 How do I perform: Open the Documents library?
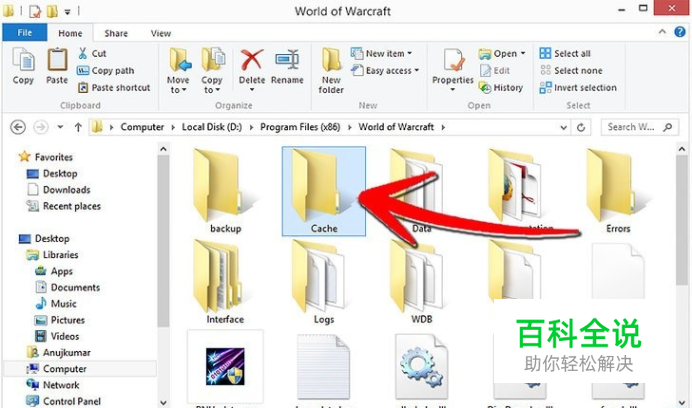pos(68,287)
